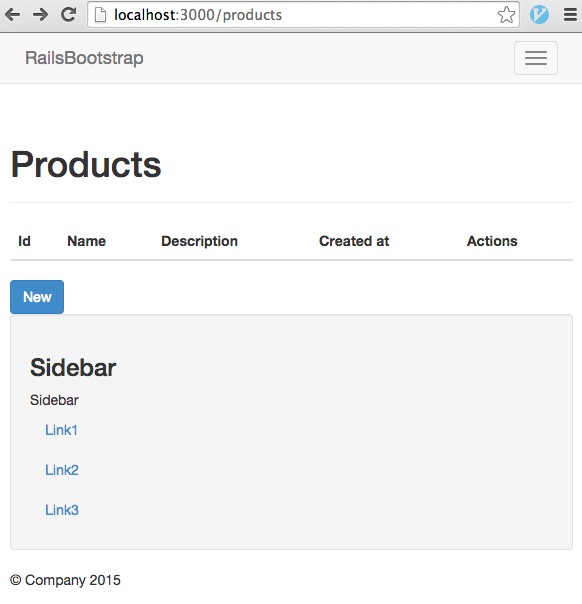Image resolution: width=582 pixels, height=604 pixels.
Task: Open Link2 in the sidebar
Action: (x=62, y=470)
